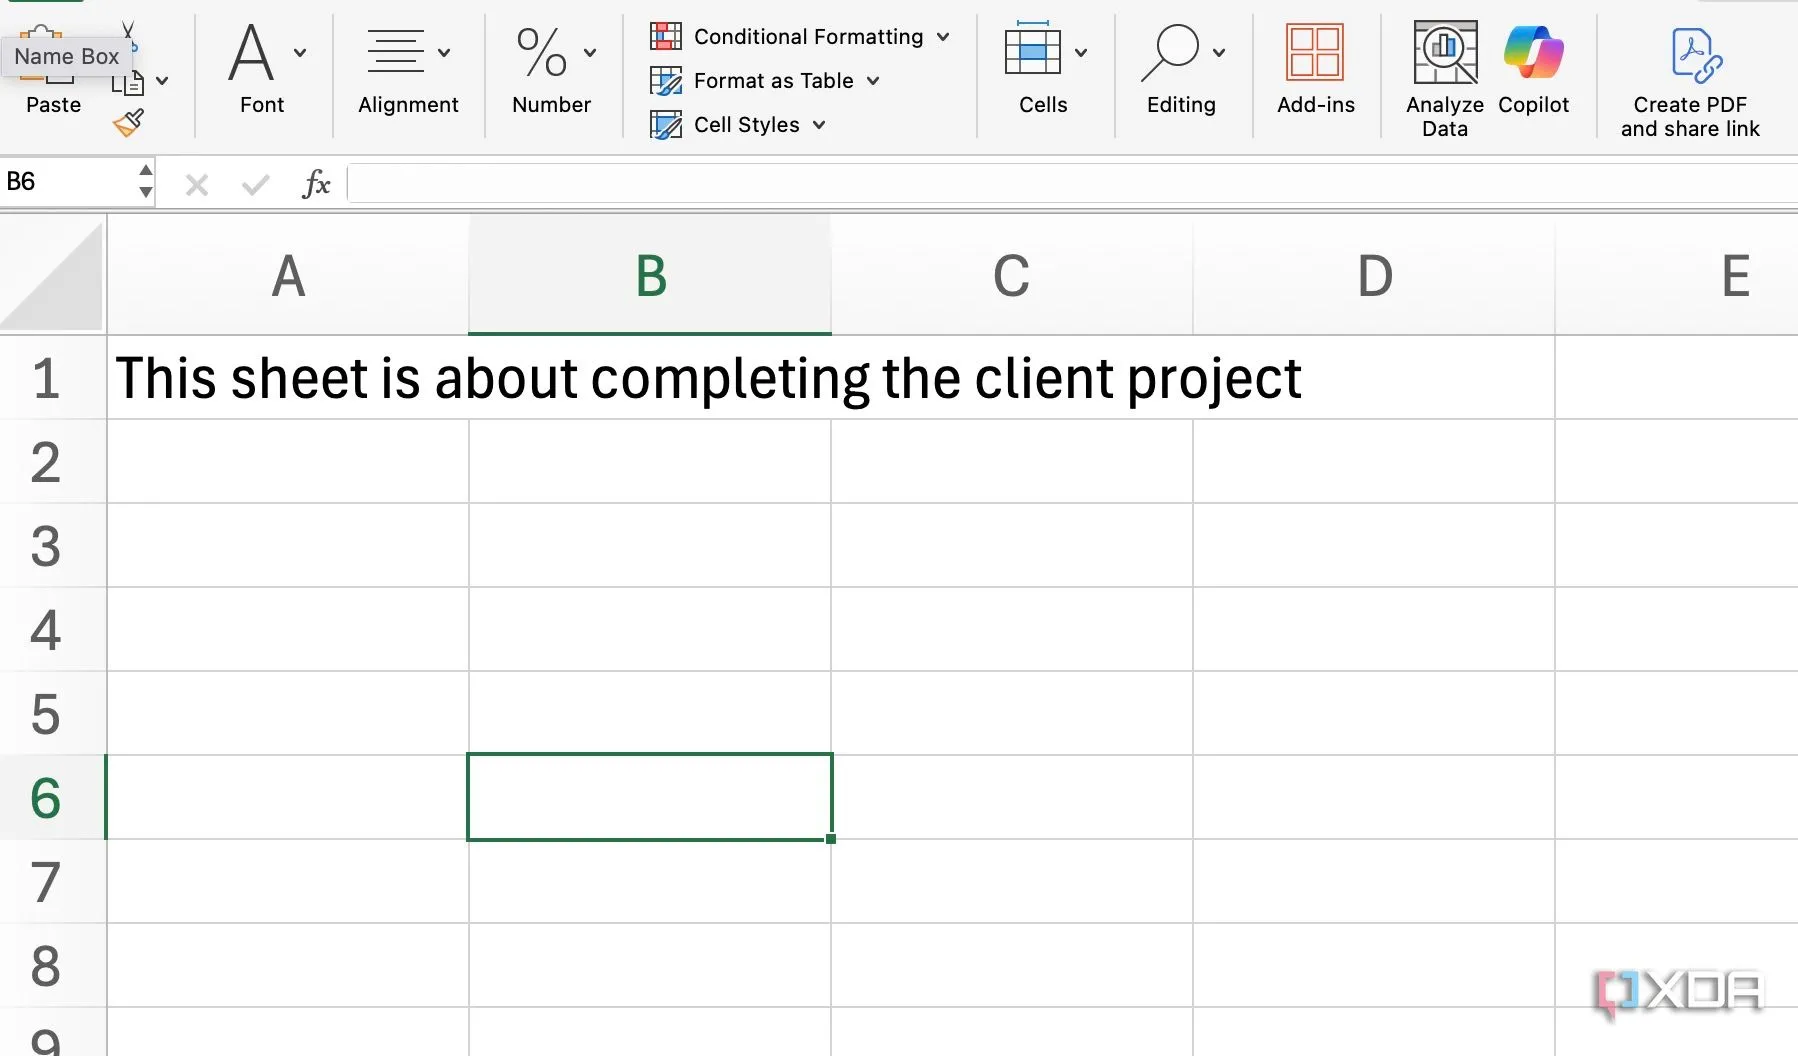Expand the Editing dropdown arrow
The image size is (1798, 1056).
[x=1219, y=53]
